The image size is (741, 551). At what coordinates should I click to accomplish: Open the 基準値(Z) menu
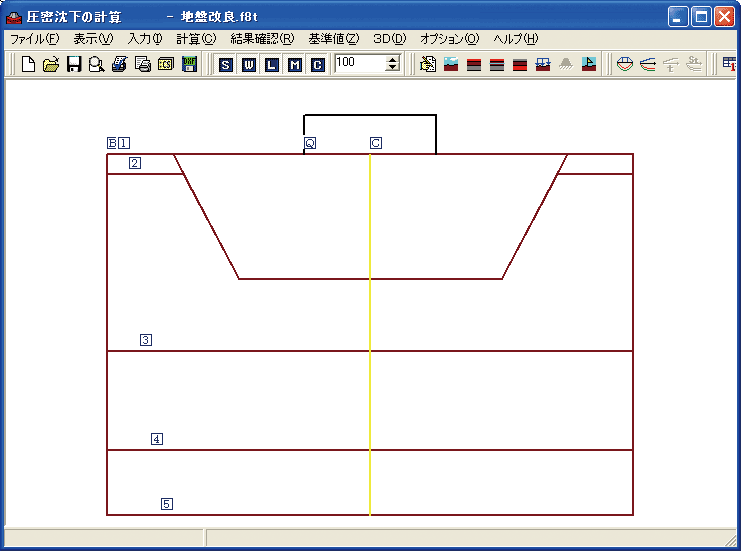coord(334,39)
